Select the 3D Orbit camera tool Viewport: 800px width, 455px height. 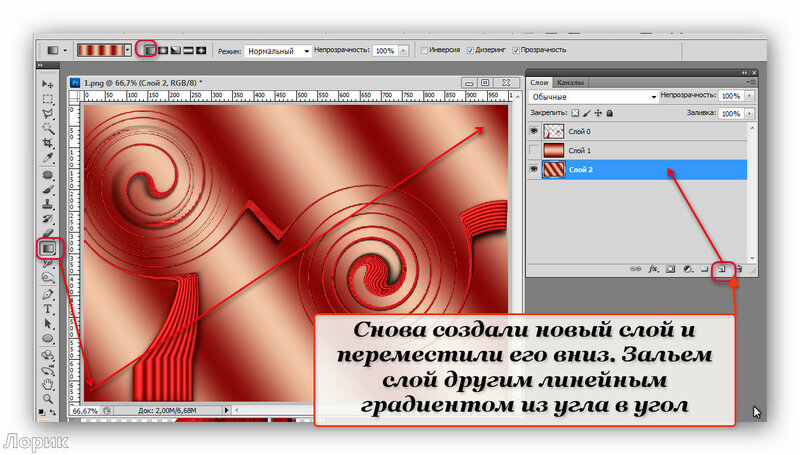point(48,370)
